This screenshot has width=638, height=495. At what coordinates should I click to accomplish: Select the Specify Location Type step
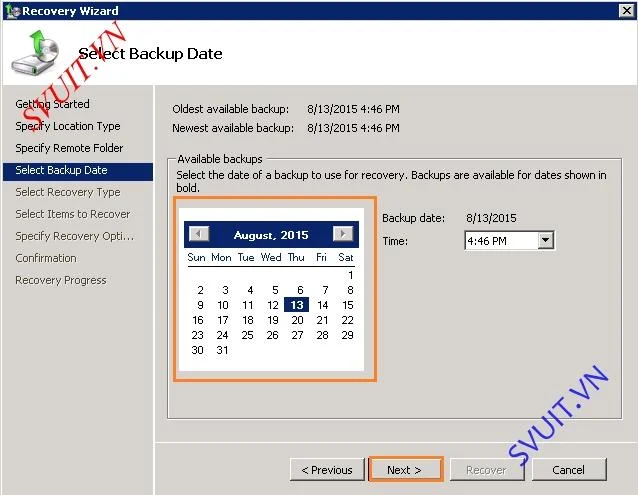click(x=68, y=126)
